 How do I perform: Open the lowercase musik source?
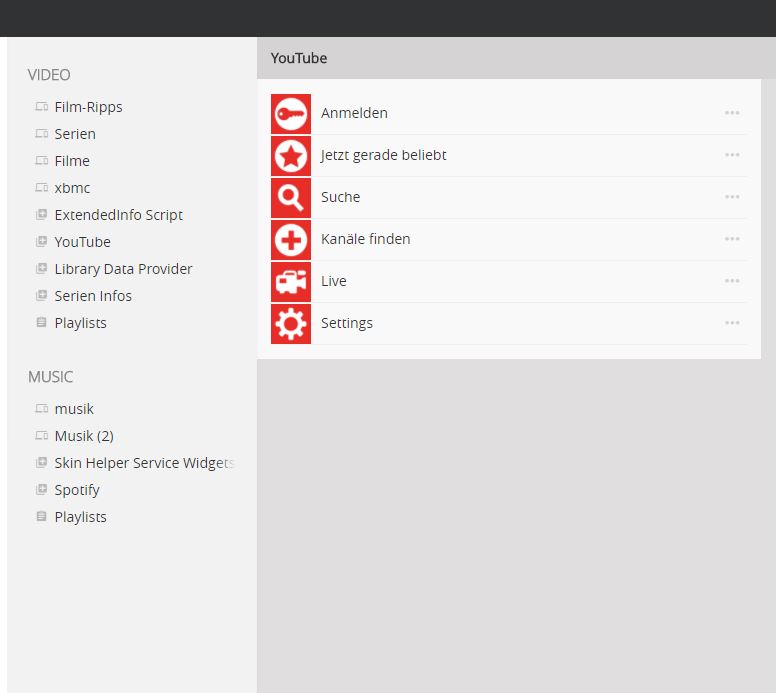point(74,409)
